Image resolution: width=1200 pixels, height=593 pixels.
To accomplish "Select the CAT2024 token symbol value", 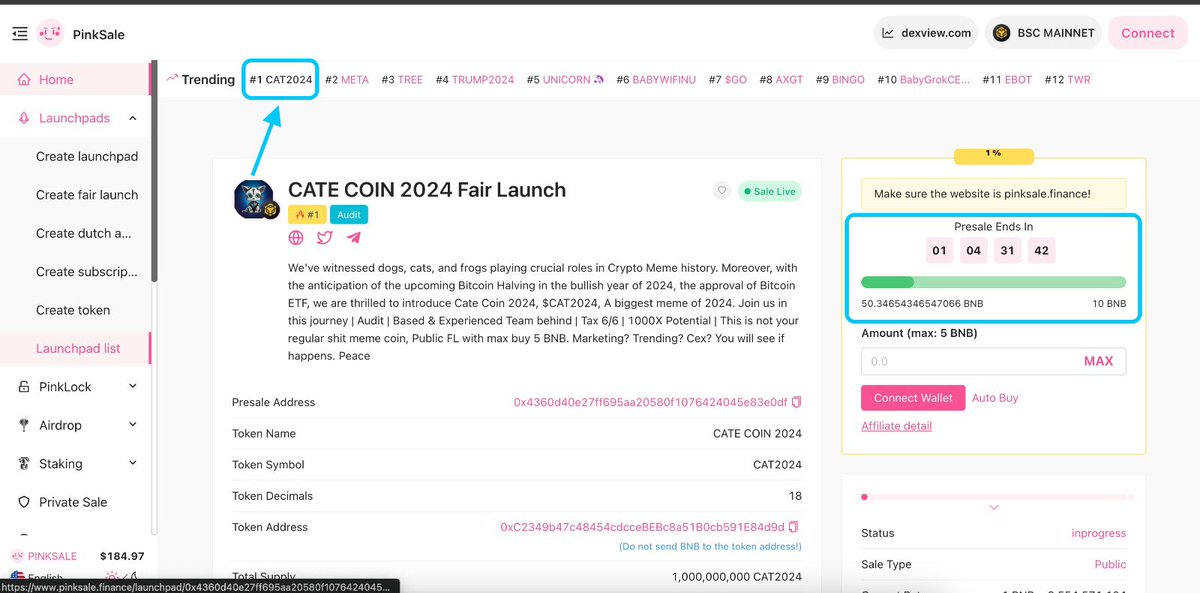I will point(777,465).
